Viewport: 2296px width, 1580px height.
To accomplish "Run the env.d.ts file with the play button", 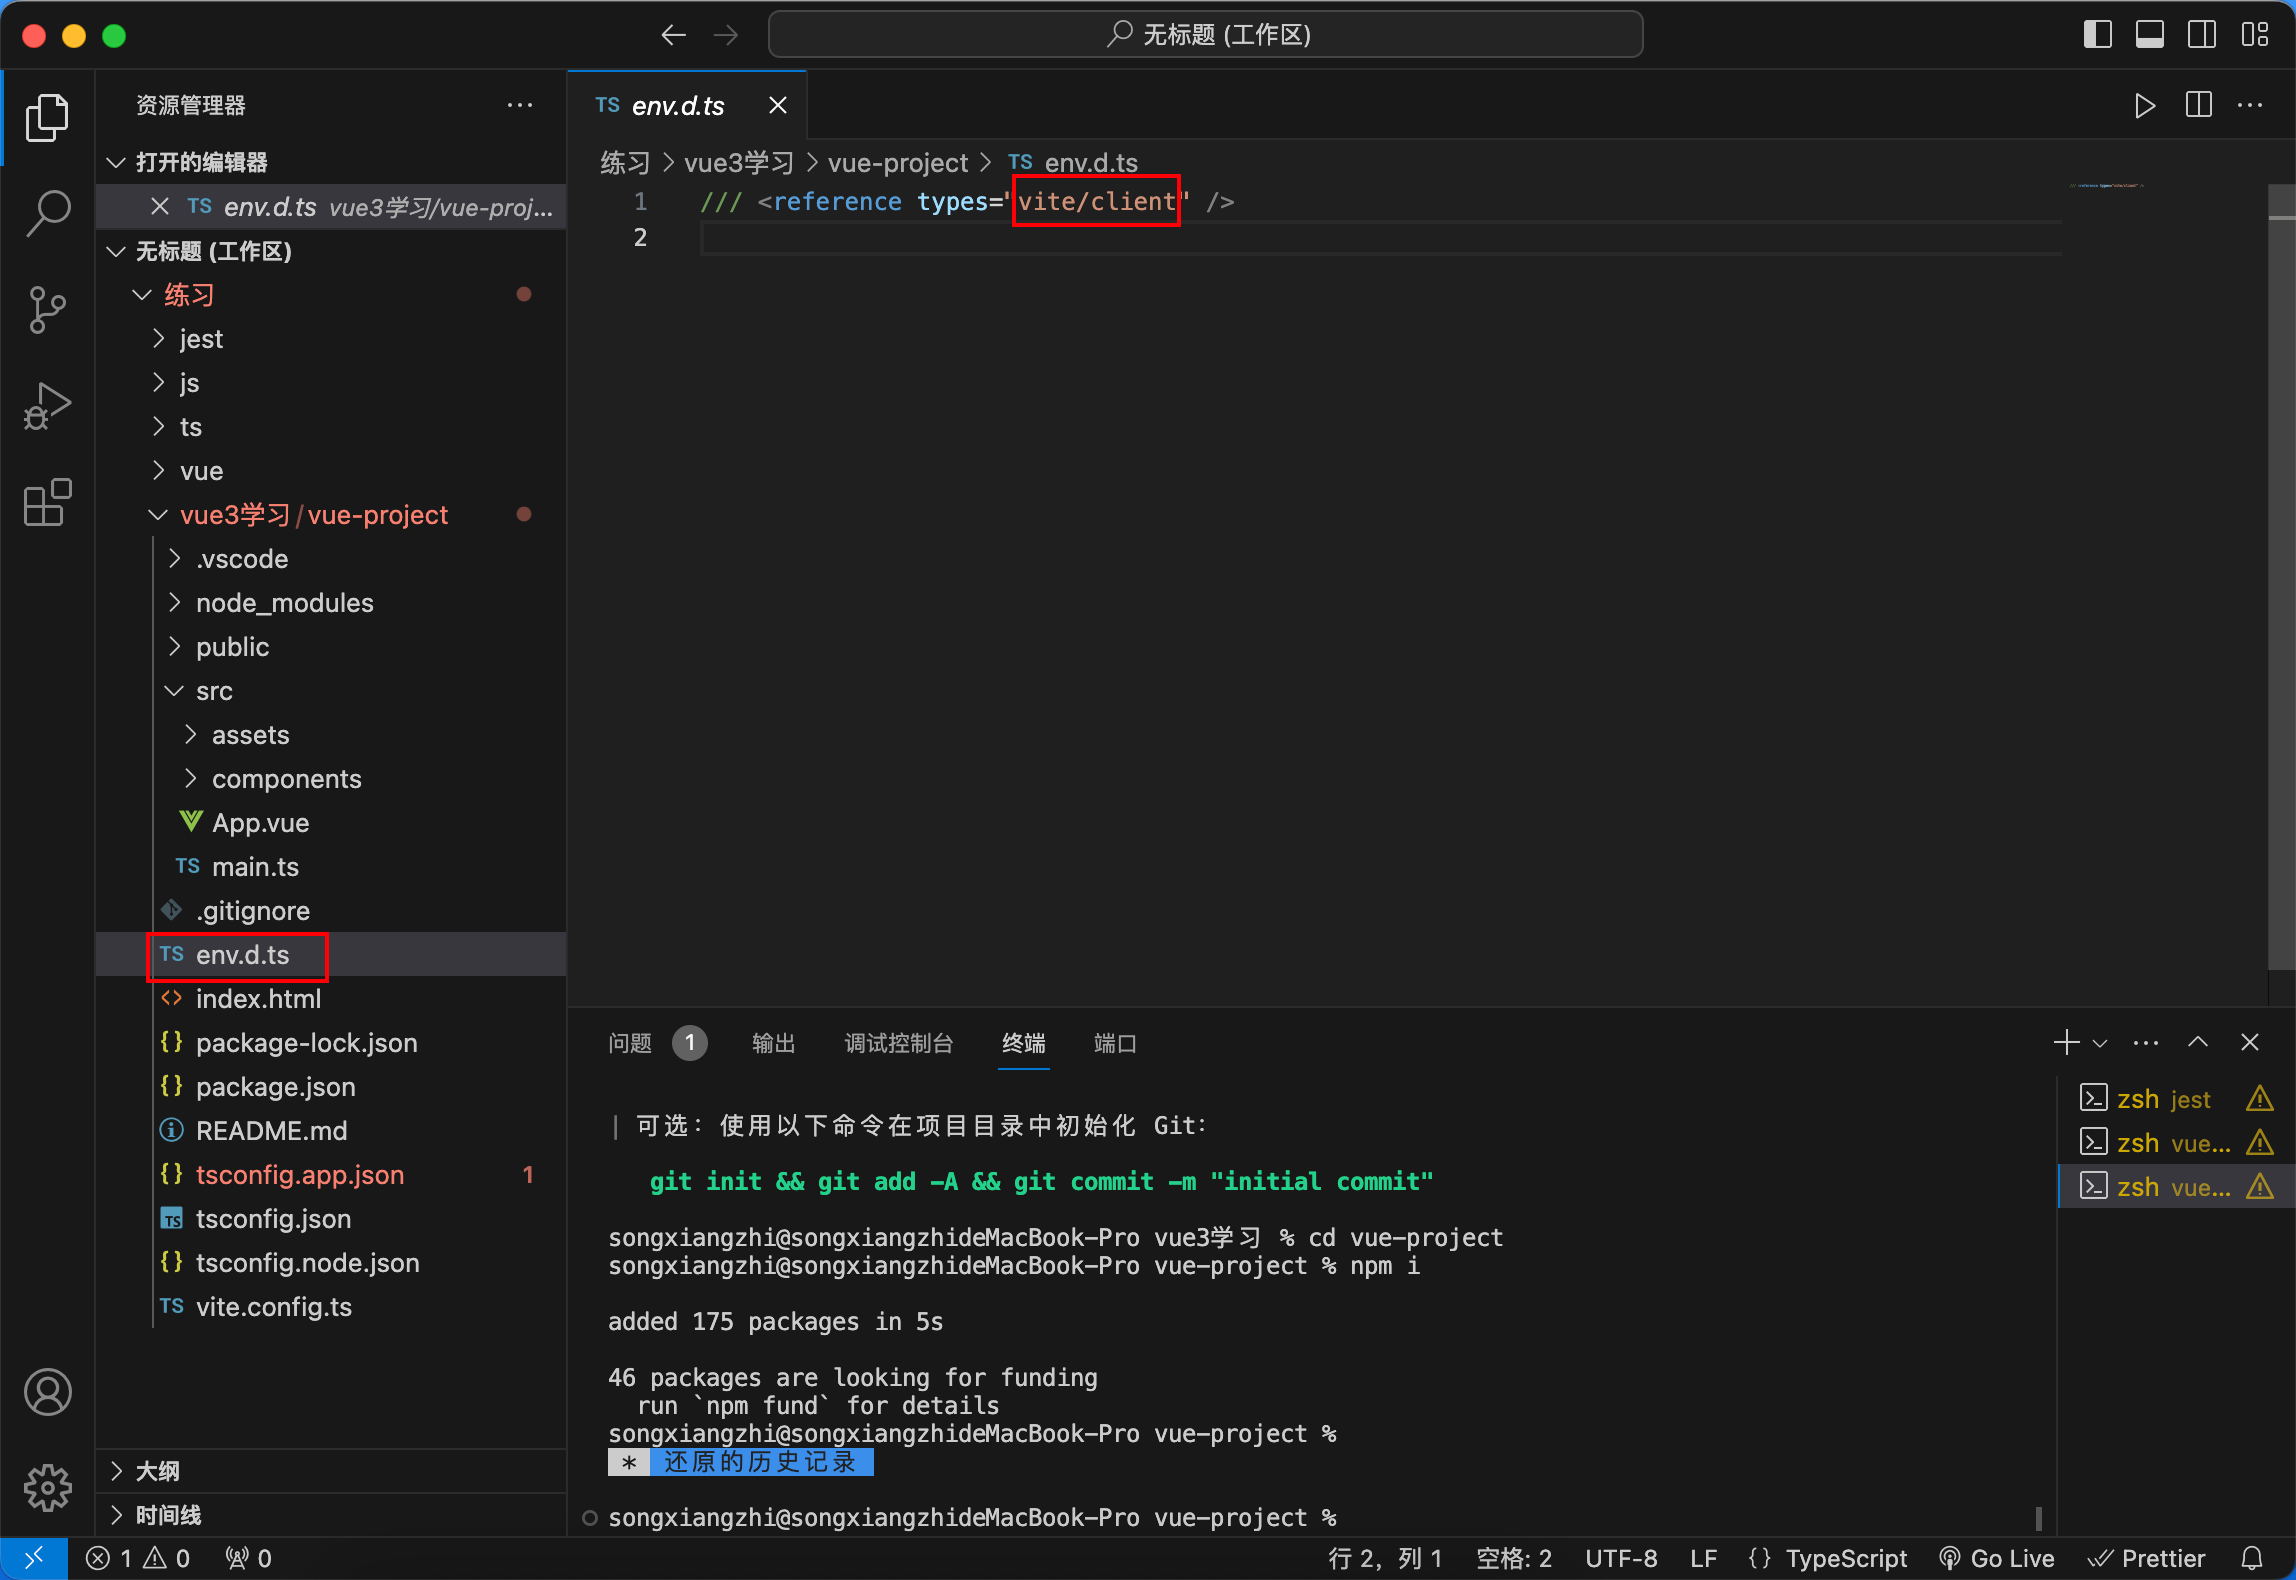I will coord(2143,104).
